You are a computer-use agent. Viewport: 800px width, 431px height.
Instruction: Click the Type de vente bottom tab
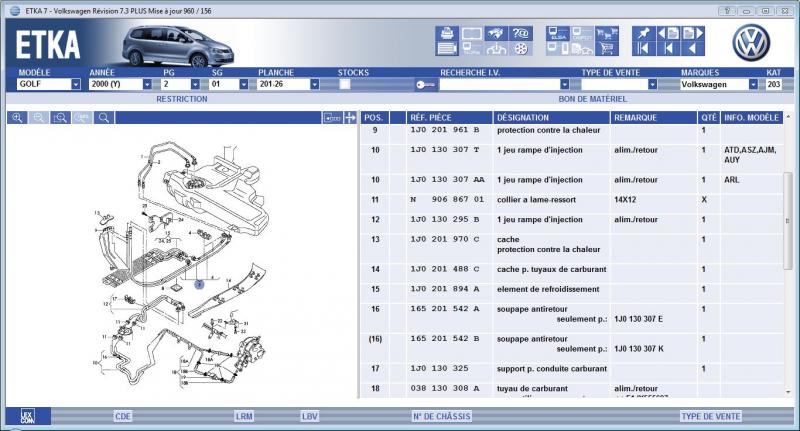coord(711,416)
